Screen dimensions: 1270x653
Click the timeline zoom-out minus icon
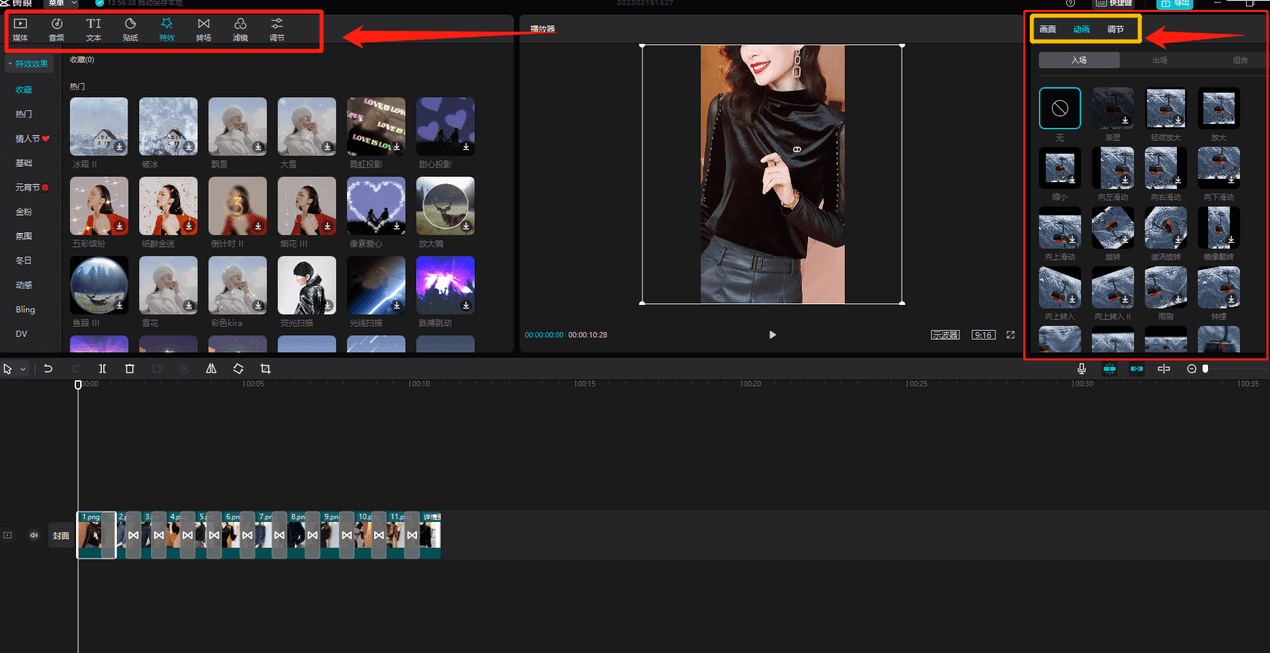coord(1191,369)
